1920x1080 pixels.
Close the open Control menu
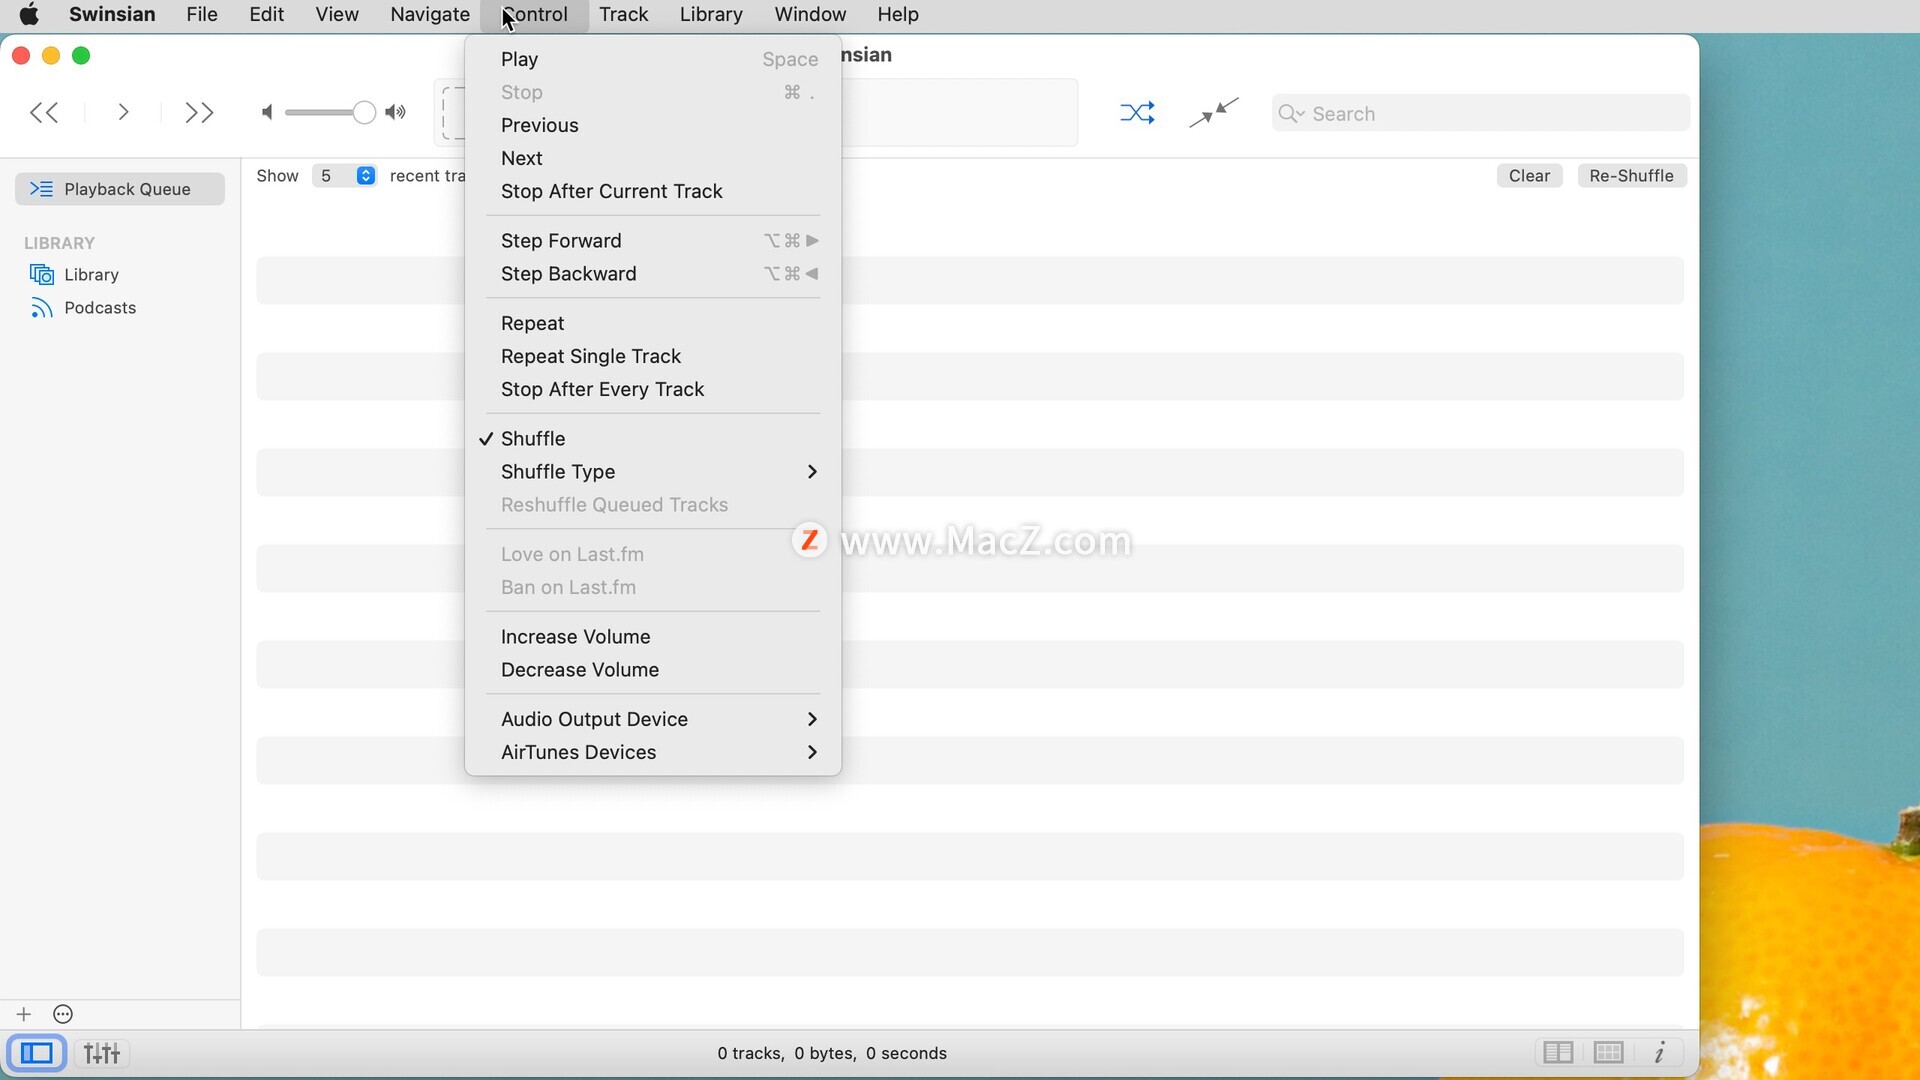535,14
